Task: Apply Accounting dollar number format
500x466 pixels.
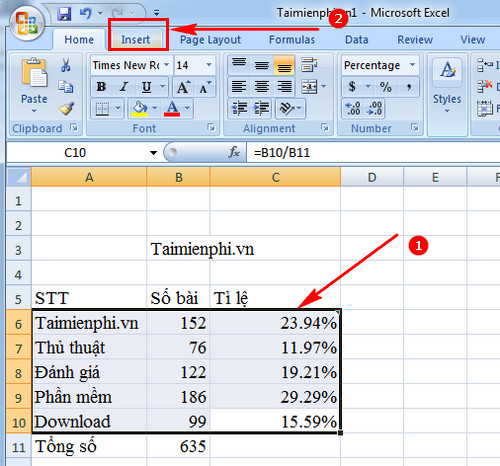Action: pos(352,87)
